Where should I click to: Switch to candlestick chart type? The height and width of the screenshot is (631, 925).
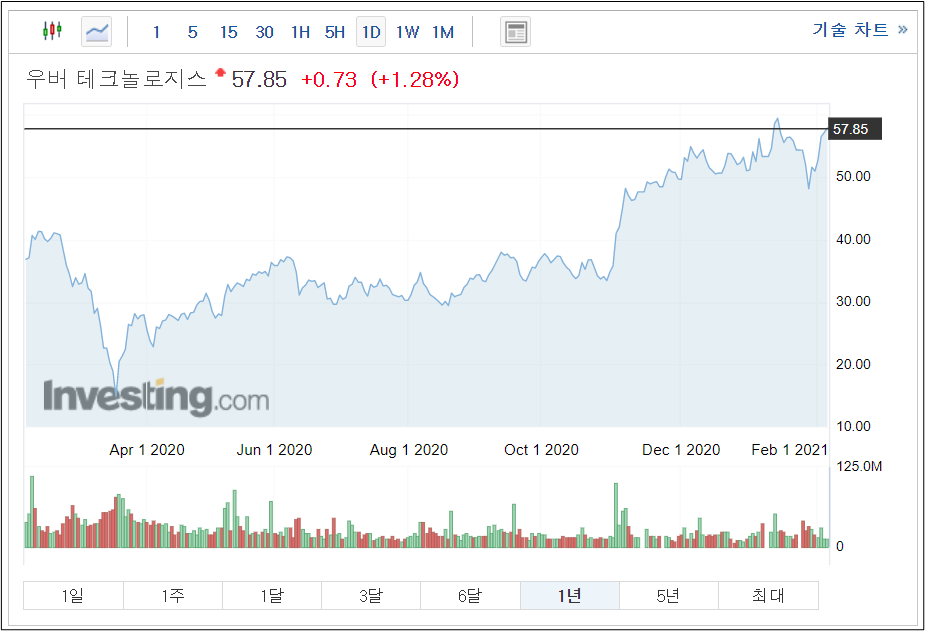[53, 31]
